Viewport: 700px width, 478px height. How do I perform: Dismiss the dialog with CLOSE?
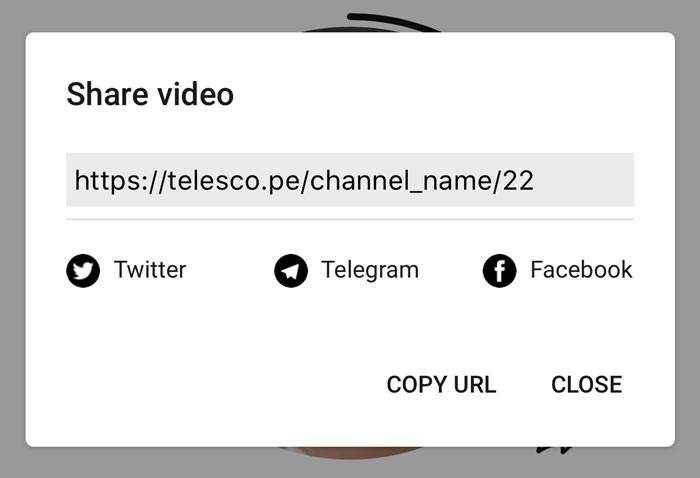coord(587,384)
